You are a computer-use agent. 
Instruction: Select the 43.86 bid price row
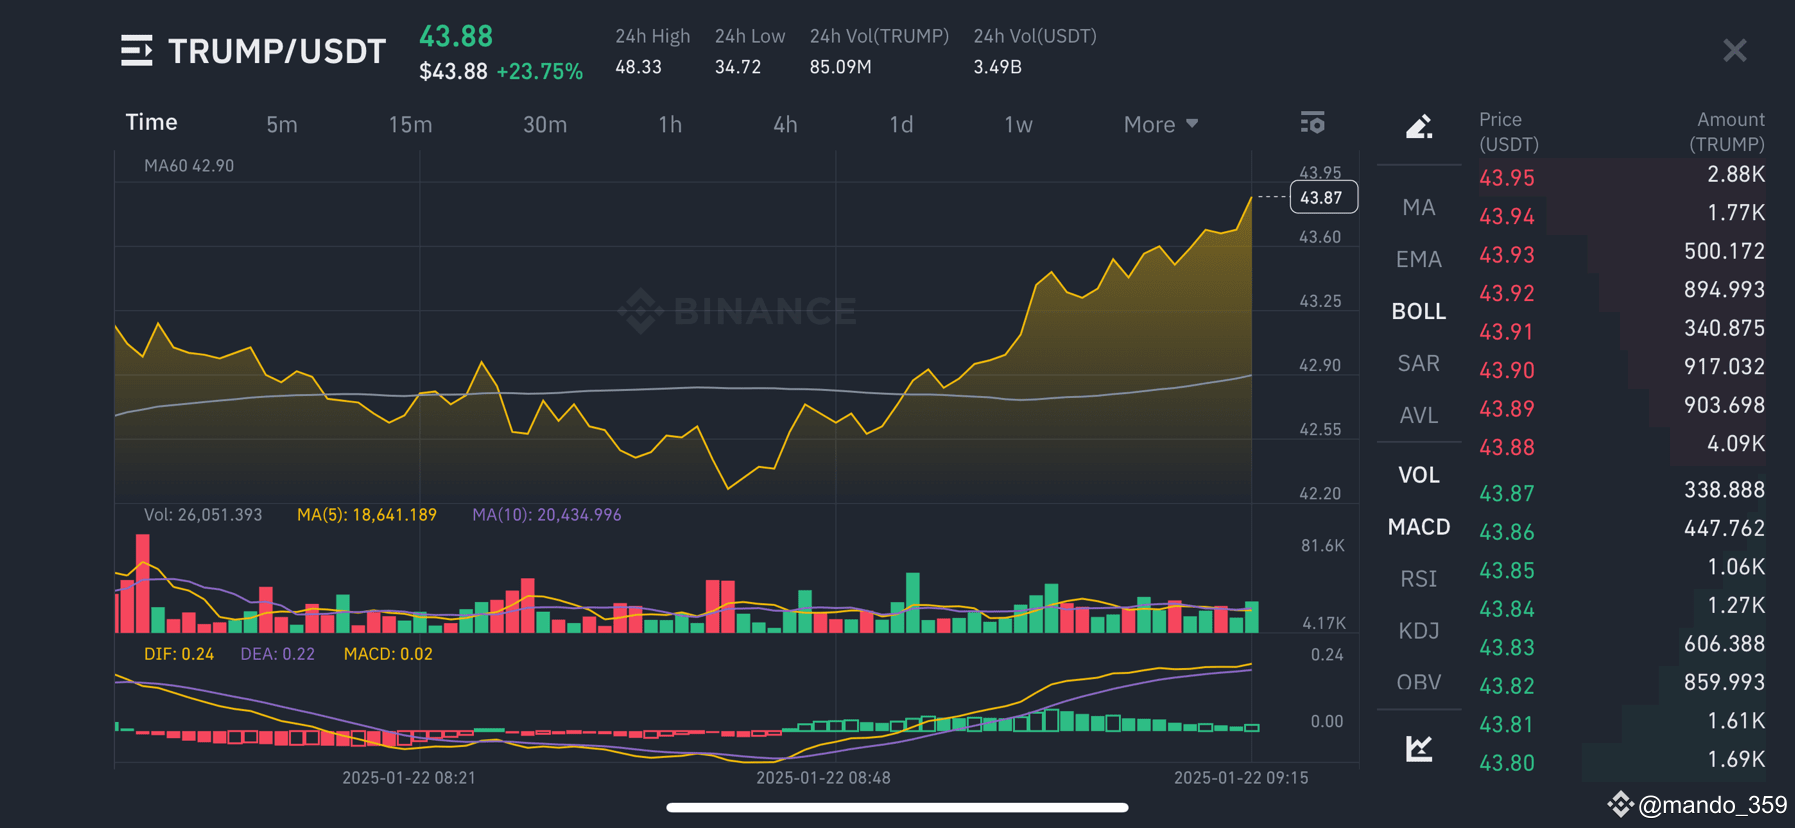(x=1622, y=531)
